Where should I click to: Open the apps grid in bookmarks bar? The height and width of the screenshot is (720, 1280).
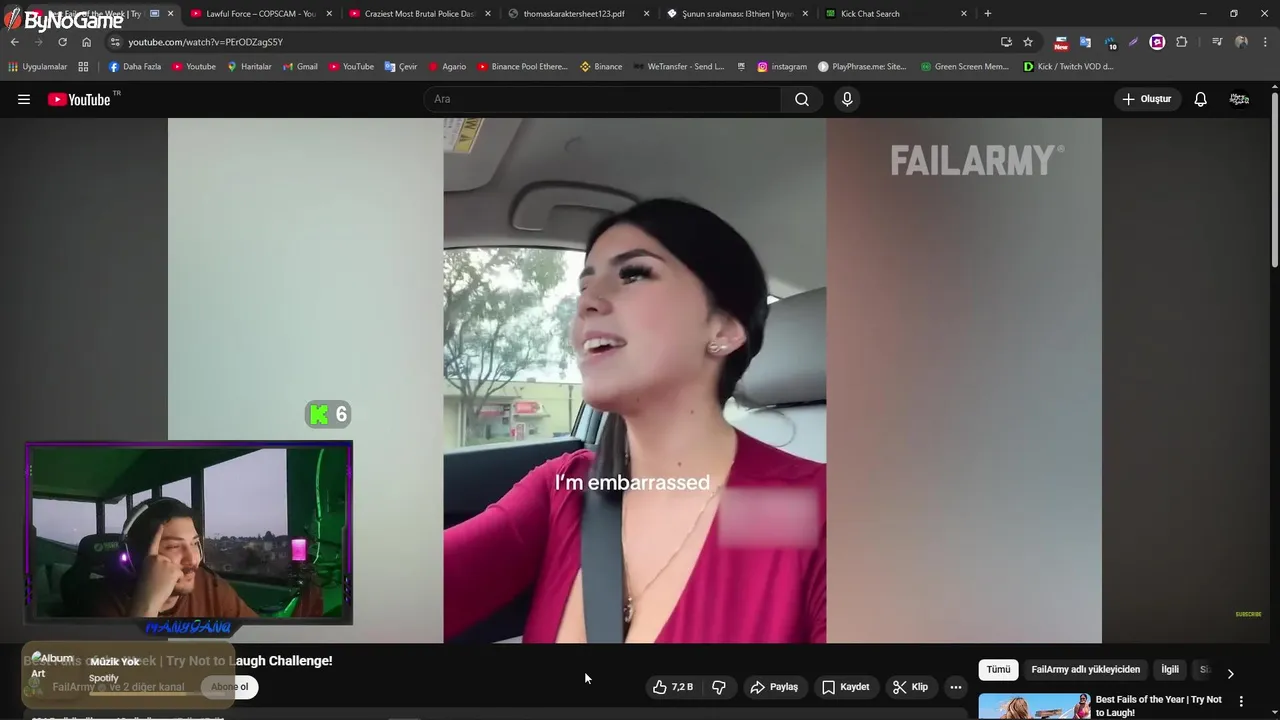pos(83,67)
